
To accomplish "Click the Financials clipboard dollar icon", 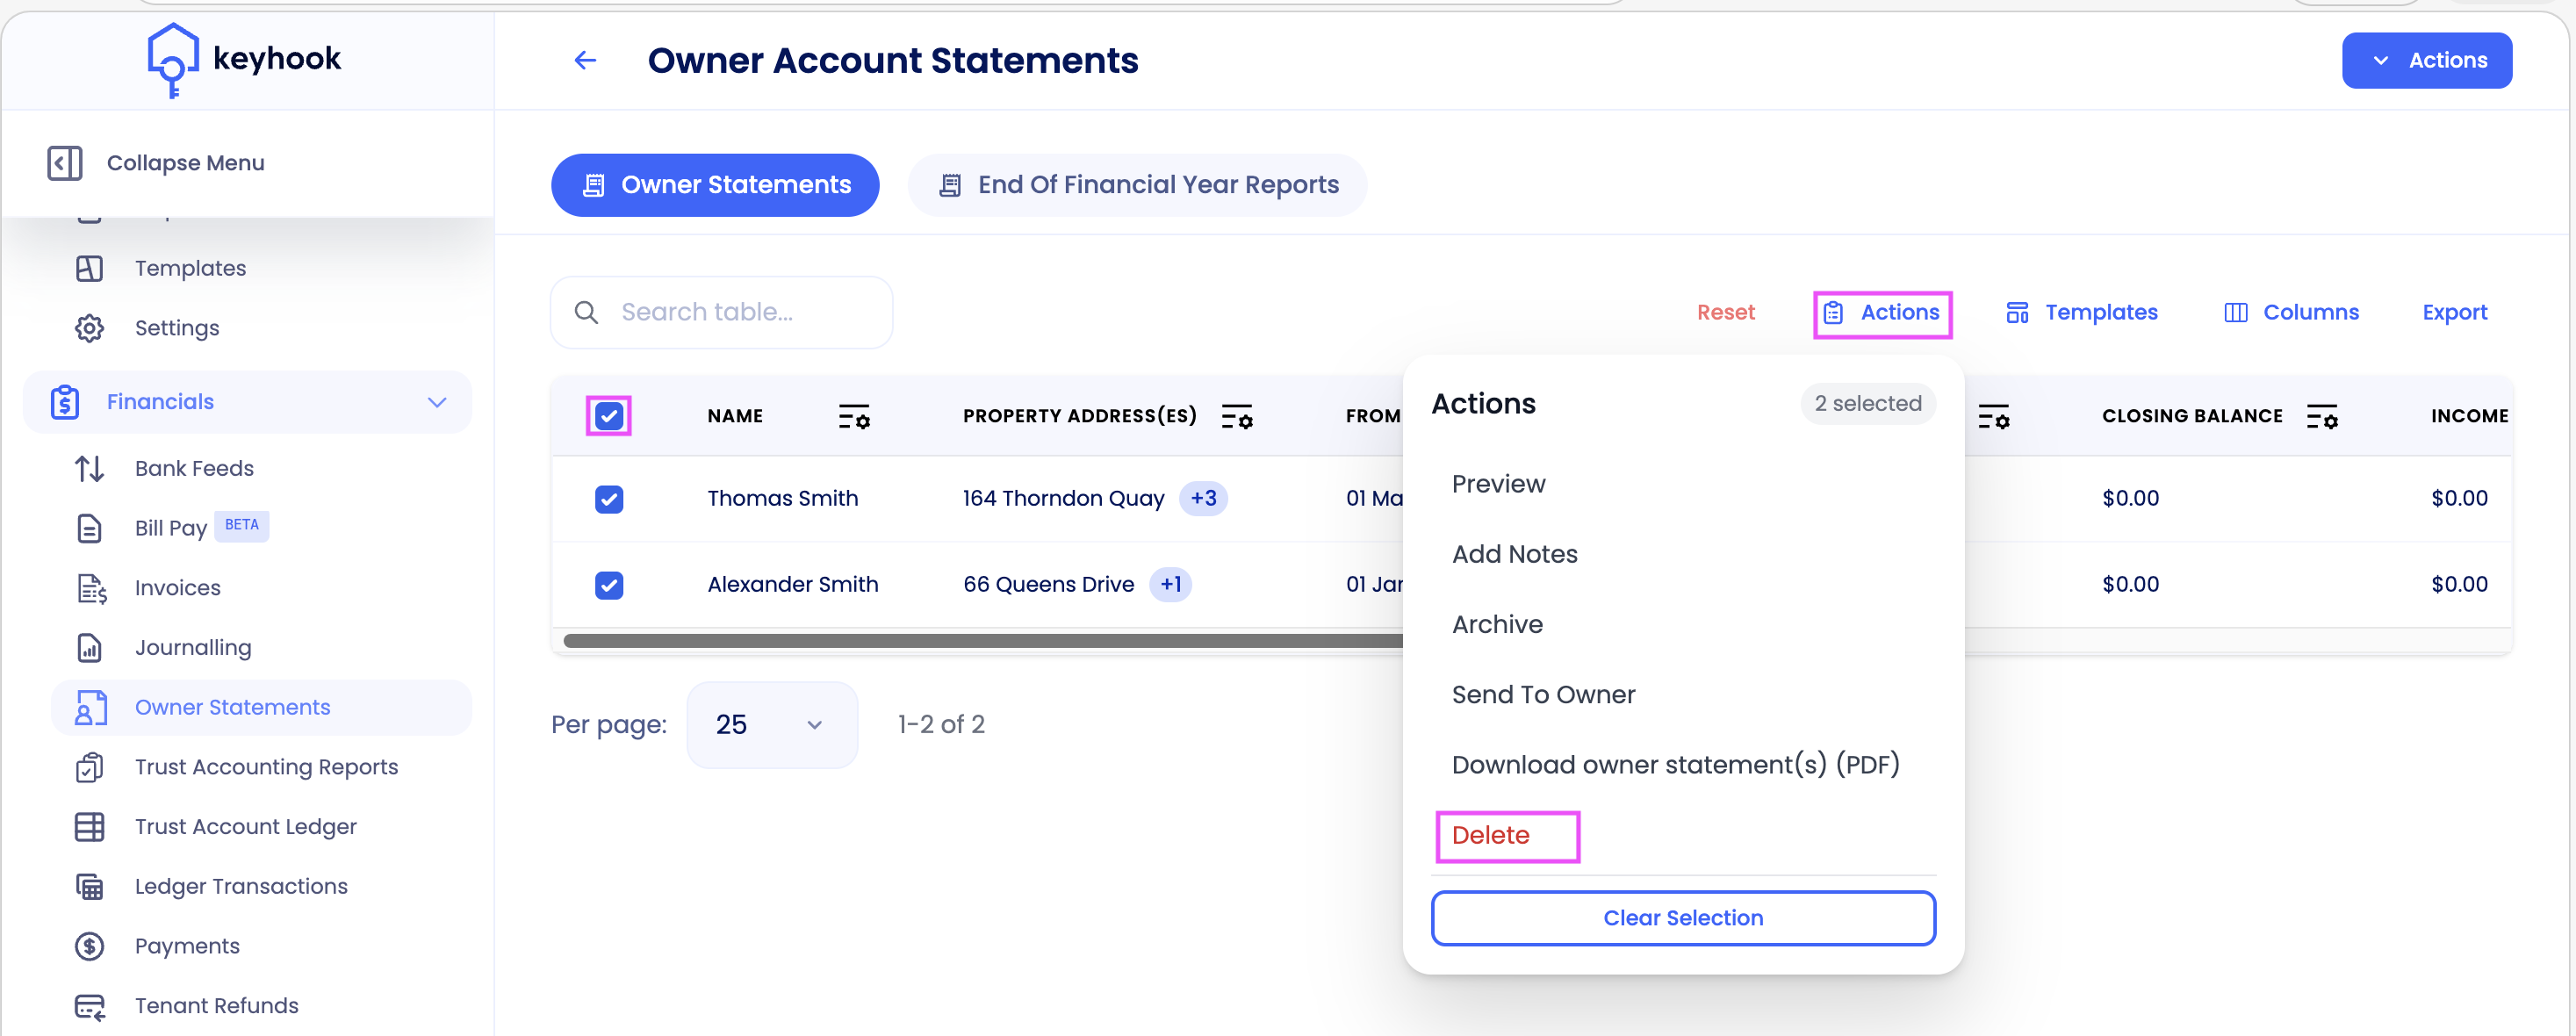I will [x=65, y=402].
